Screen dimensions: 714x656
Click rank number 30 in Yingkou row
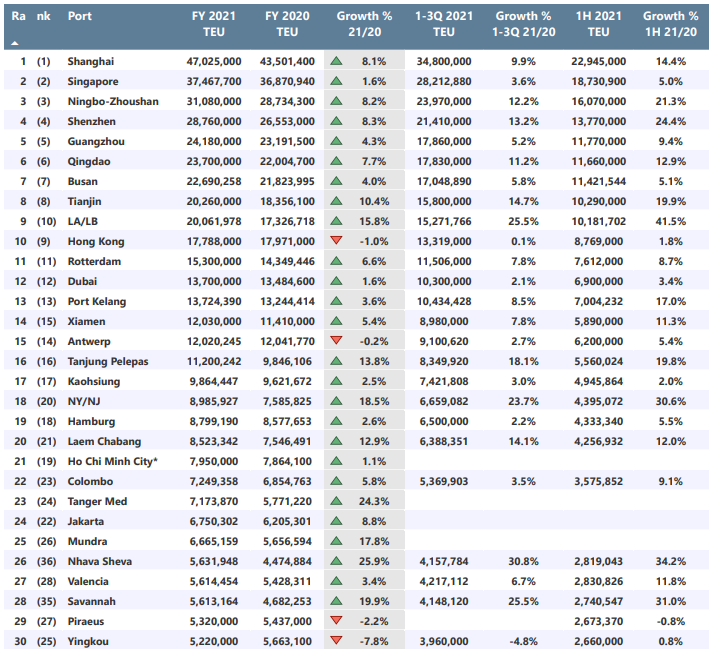tap(20, 641)
